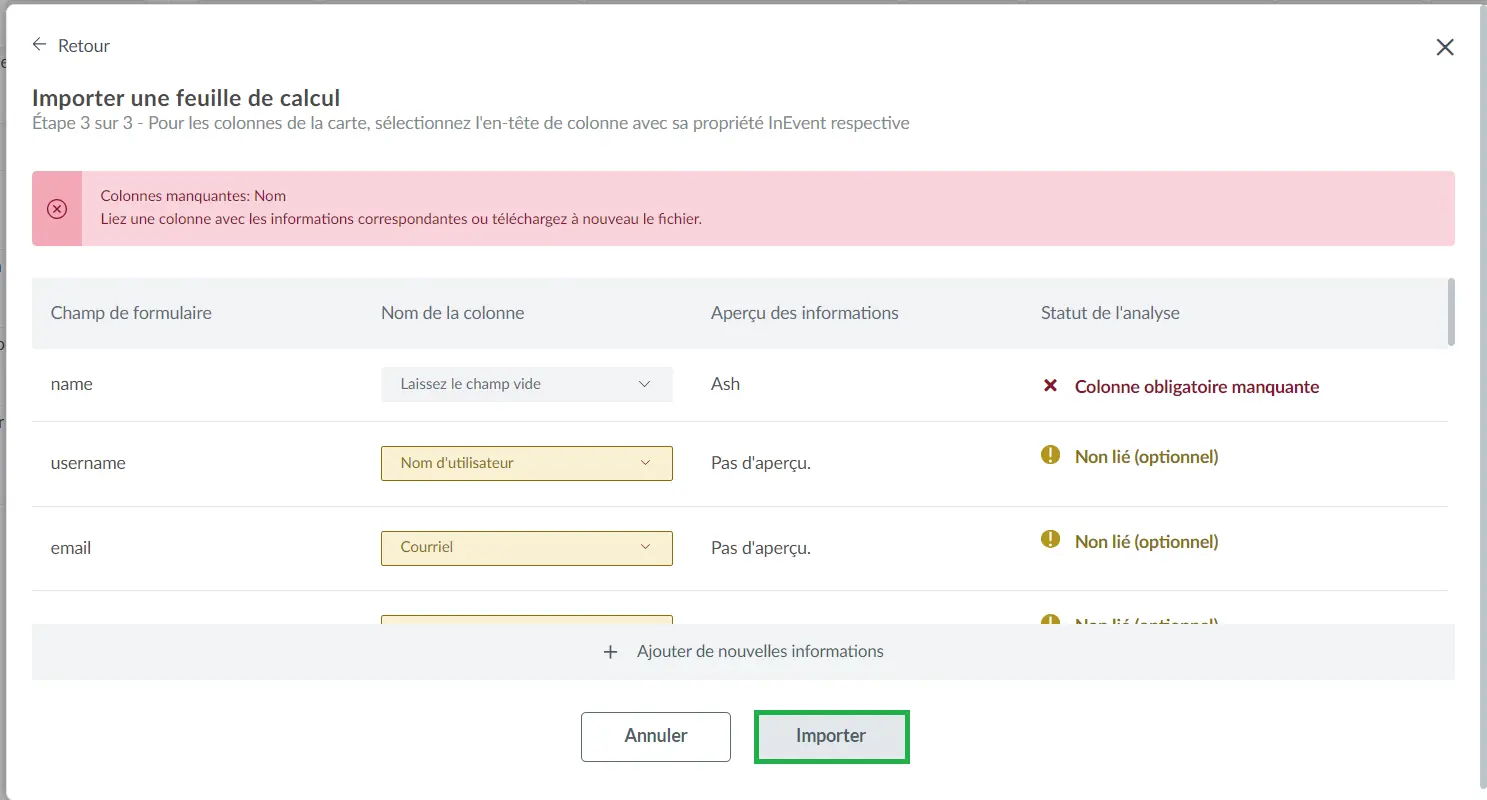Click the 'username' form field cell
The width and height of the screenshot is (1487, 800).
coord(88,463)
